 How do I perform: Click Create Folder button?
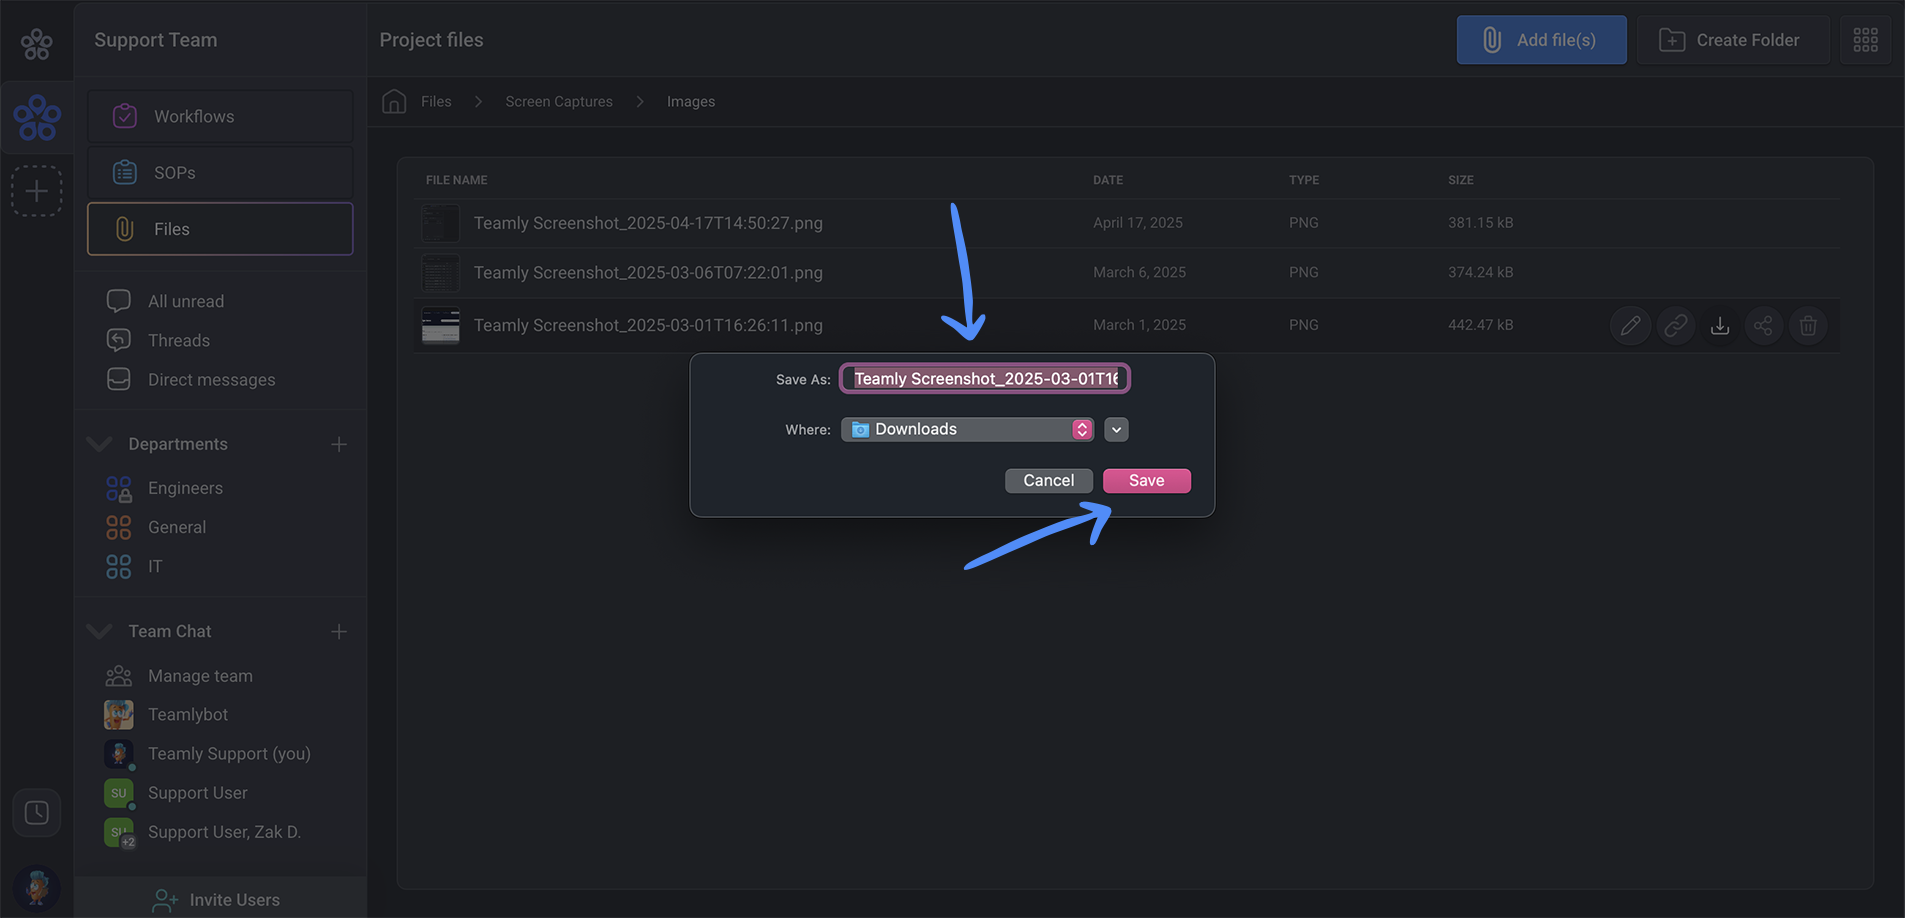click(x=1733, y=40)
